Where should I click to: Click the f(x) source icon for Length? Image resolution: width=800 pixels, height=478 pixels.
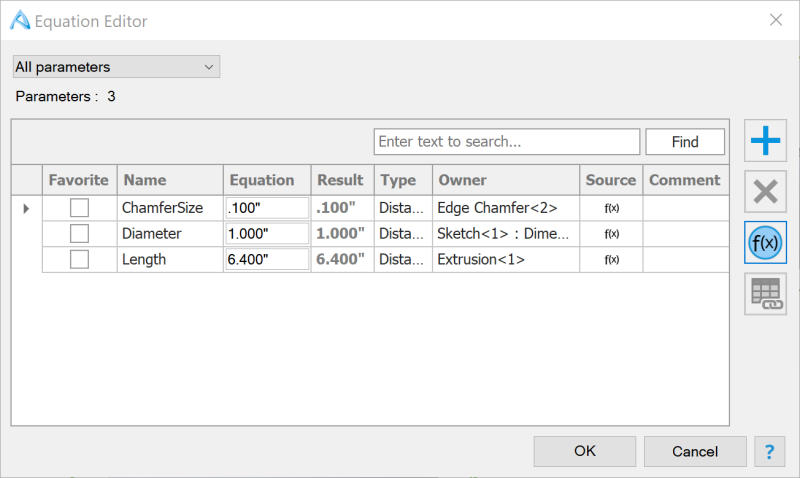(x=611, y=260)
